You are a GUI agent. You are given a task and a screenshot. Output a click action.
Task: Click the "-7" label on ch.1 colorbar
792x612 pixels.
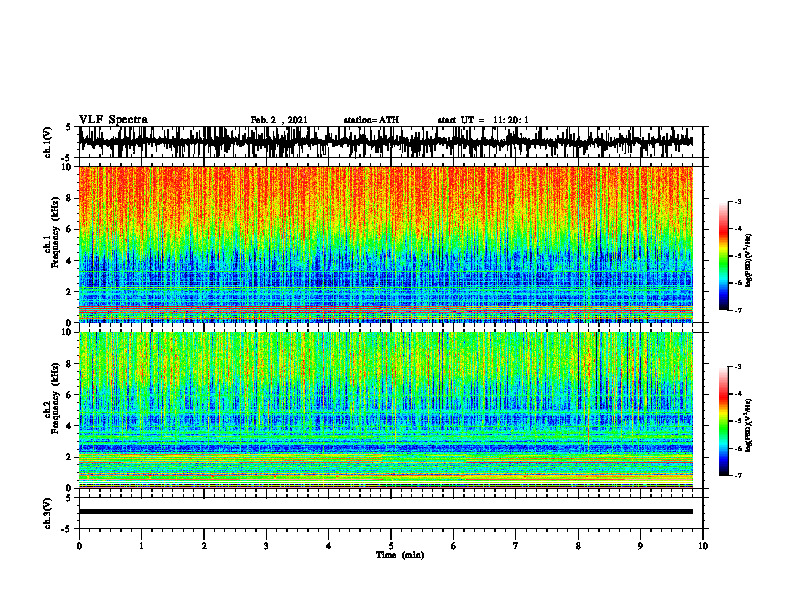737,310
